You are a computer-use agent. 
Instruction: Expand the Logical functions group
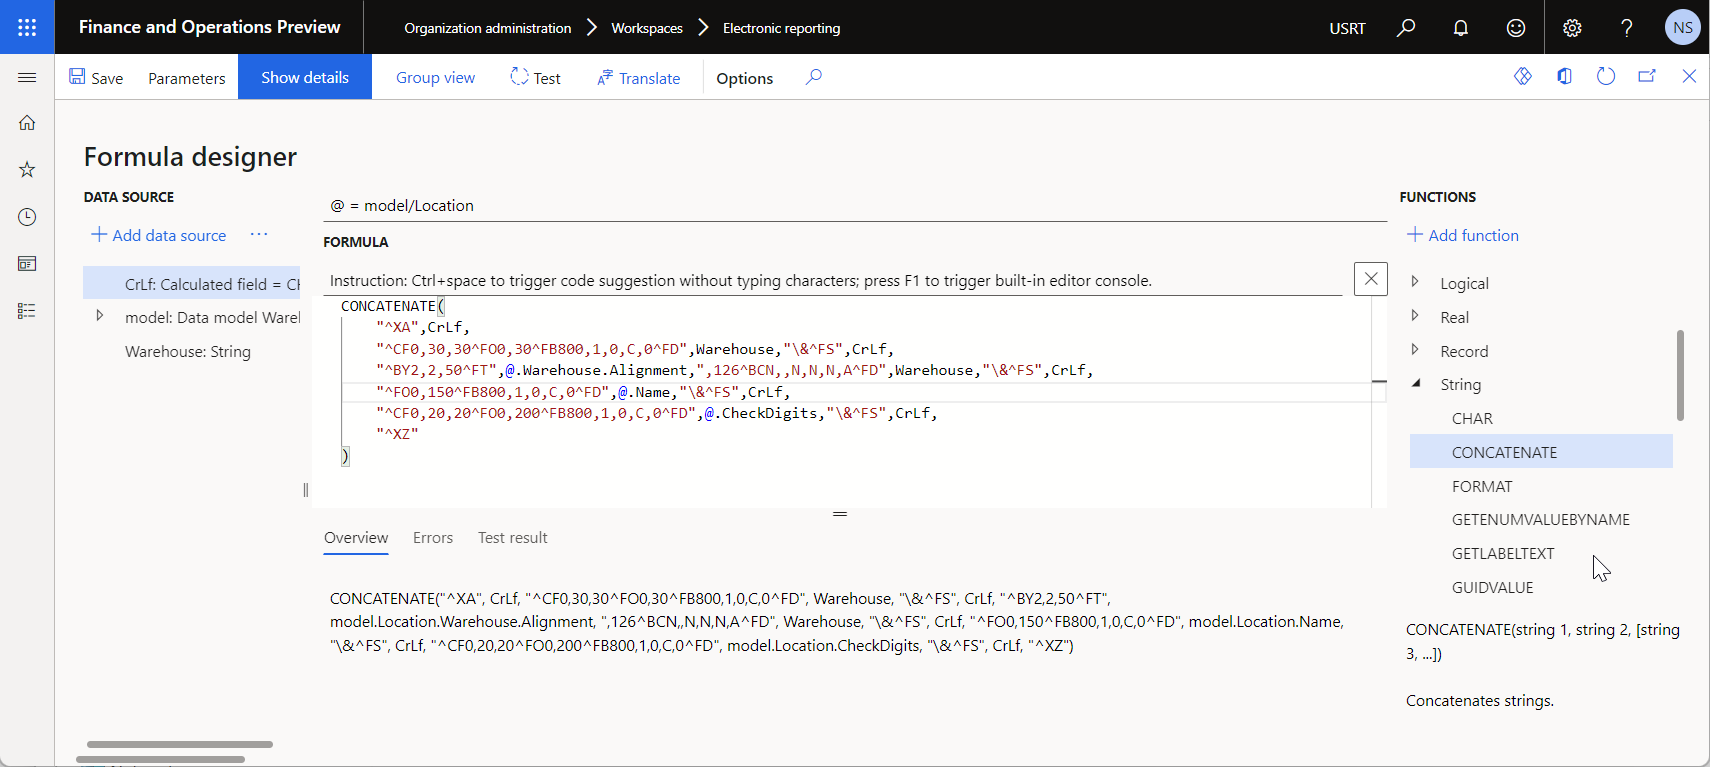tap(1415, 282)
